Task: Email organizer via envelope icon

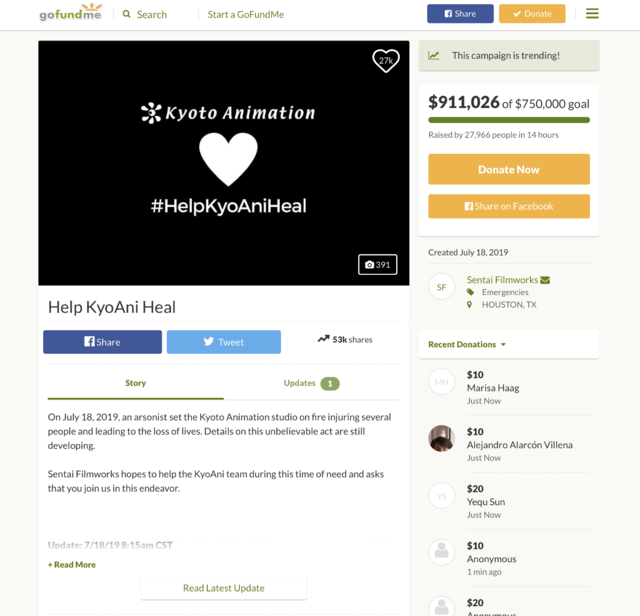Action: point(545,280)
